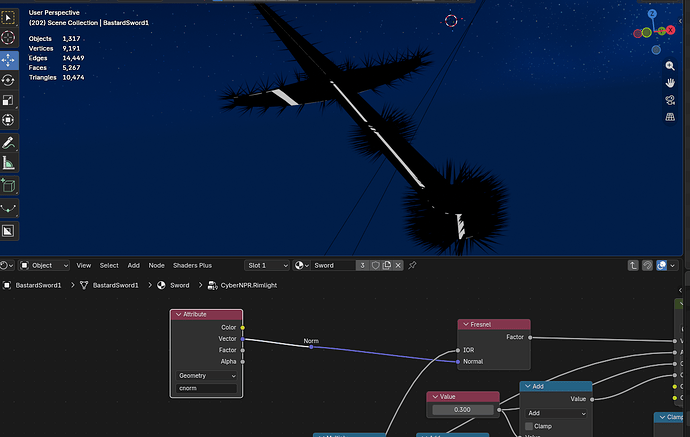Click the cnorm attribute name field
Viewport: 690px width, 437px height.
coord(206,388)
